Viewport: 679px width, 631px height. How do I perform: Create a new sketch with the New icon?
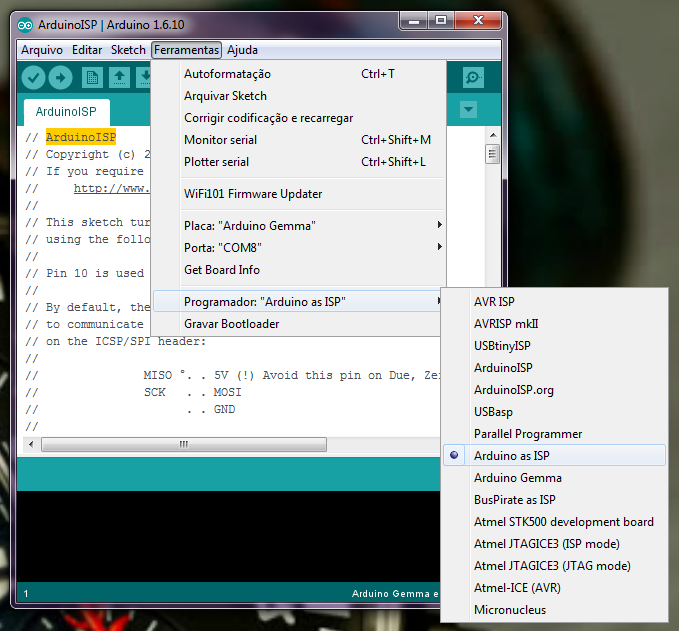pos(92,78)
